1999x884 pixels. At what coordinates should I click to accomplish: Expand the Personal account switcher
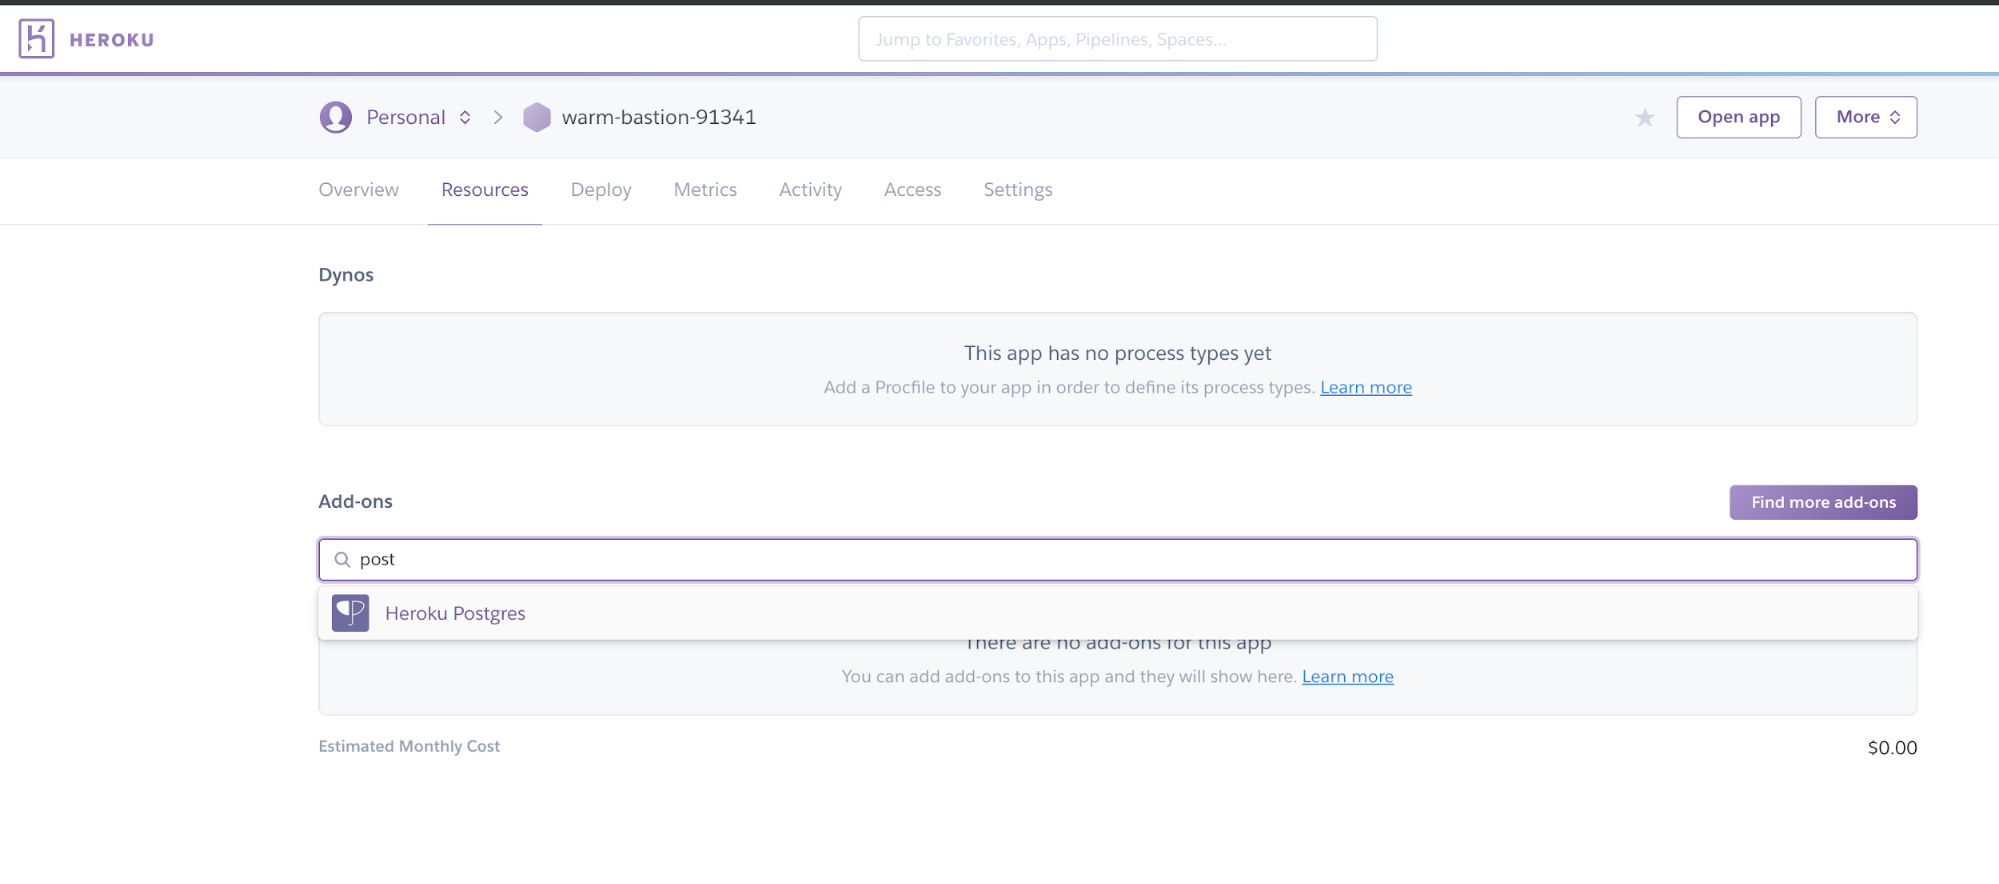[465, 117]
